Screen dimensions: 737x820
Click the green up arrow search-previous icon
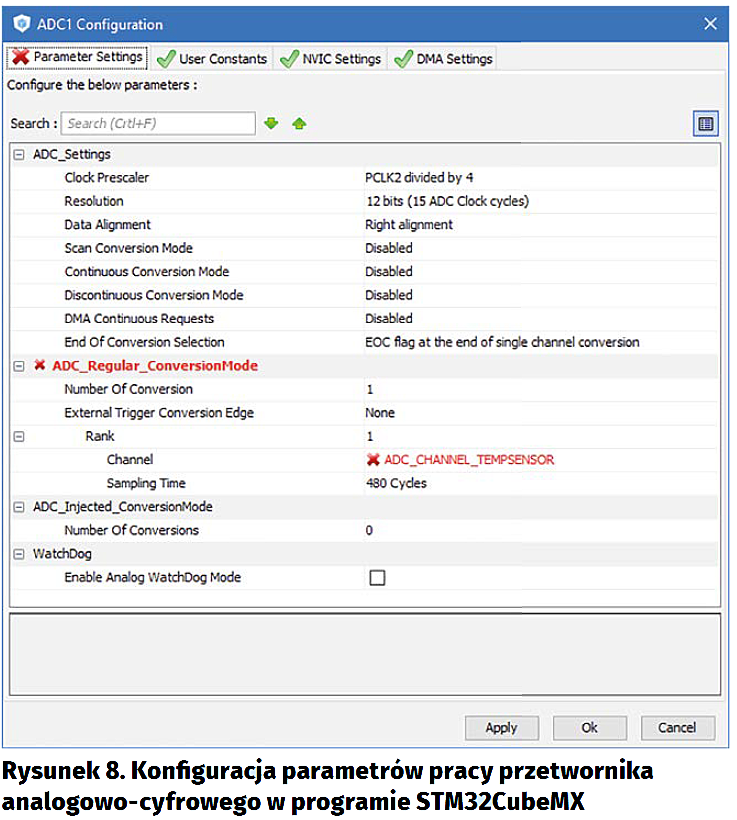(298, 124)
